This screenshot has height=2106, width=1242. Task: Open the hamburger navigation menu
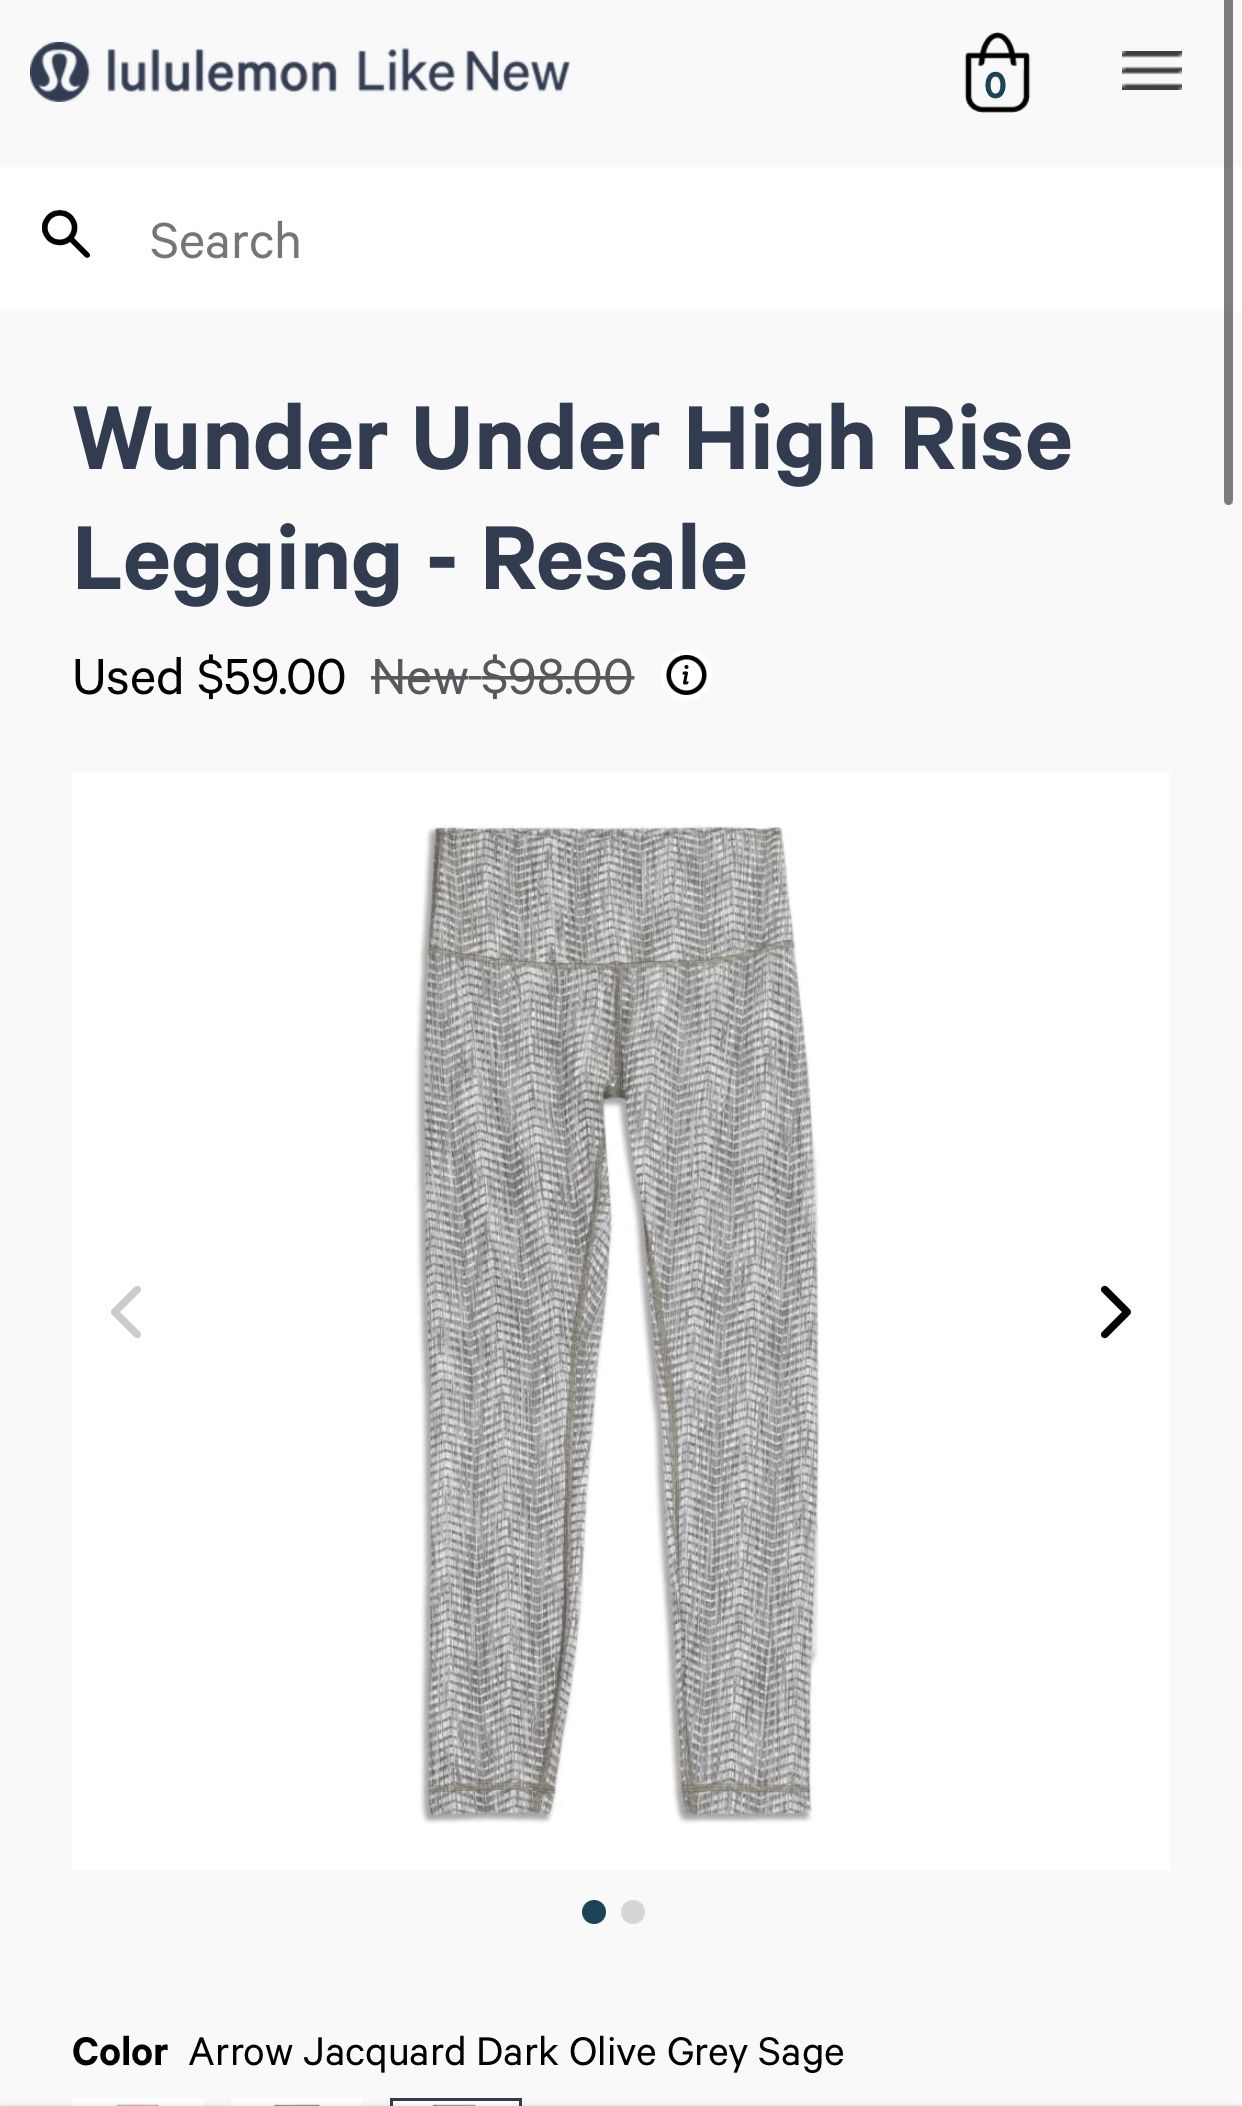(x=1151, y=71)
